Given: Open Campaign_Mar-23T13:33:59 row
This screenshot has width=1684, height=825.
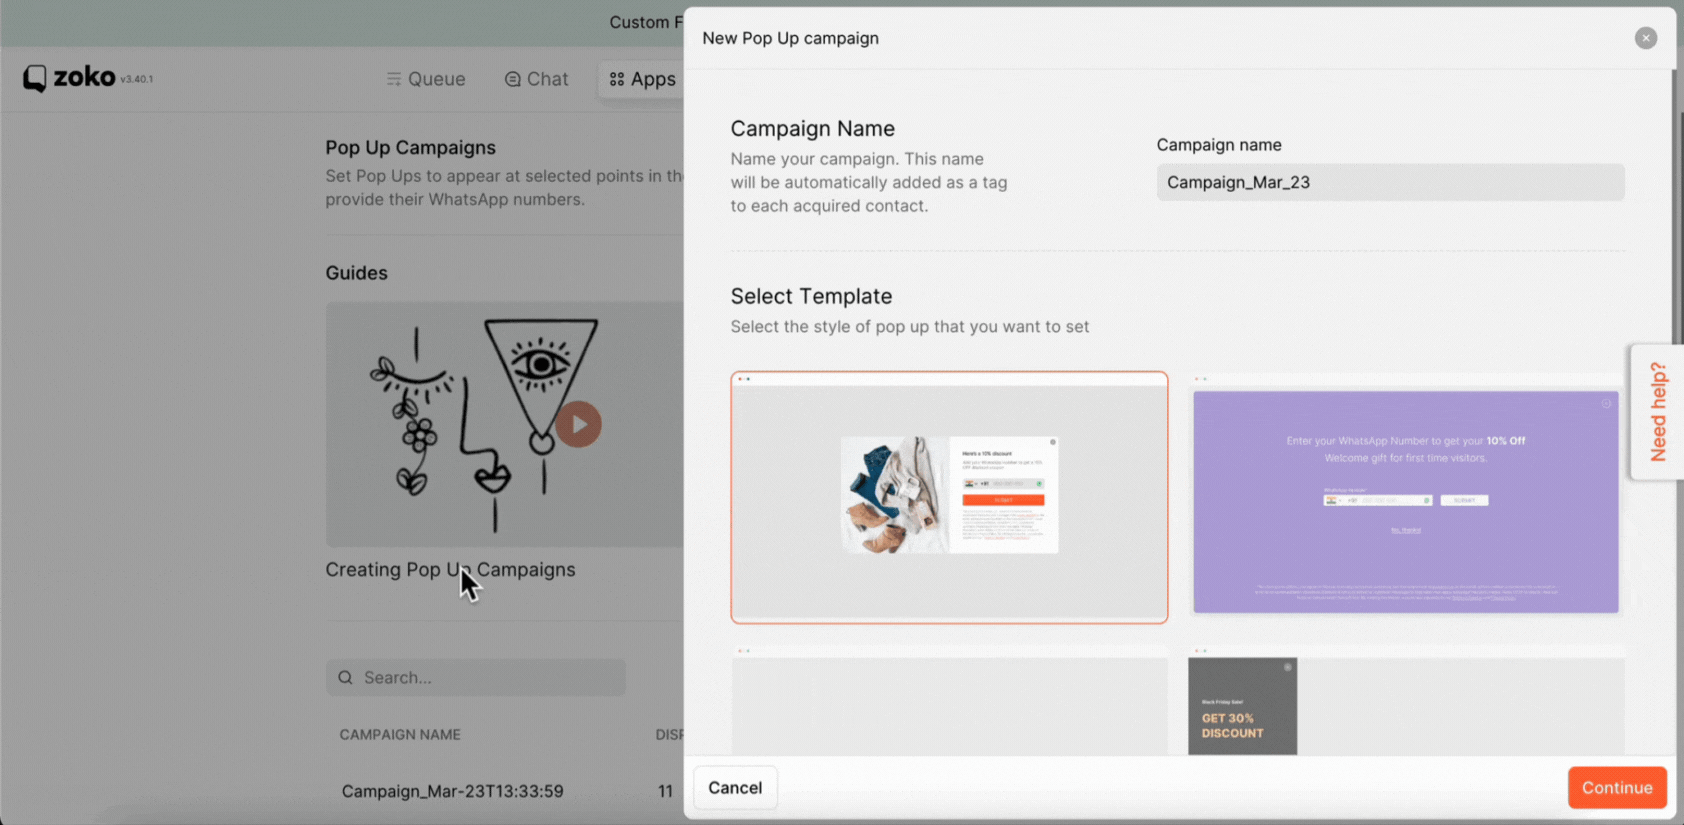Looking at the screenshot, I should pos(453,791).
